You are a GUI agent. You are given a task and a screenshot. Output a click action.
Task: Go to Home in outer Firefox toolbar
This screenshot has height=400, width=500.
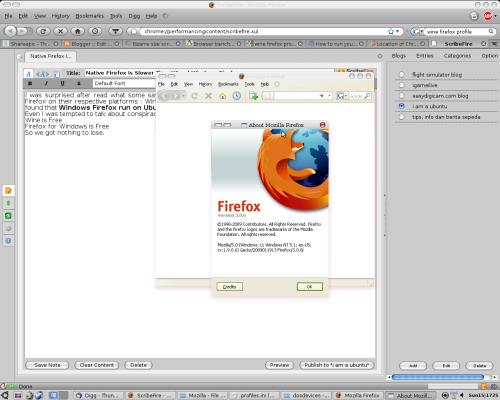tap(78, 31)
